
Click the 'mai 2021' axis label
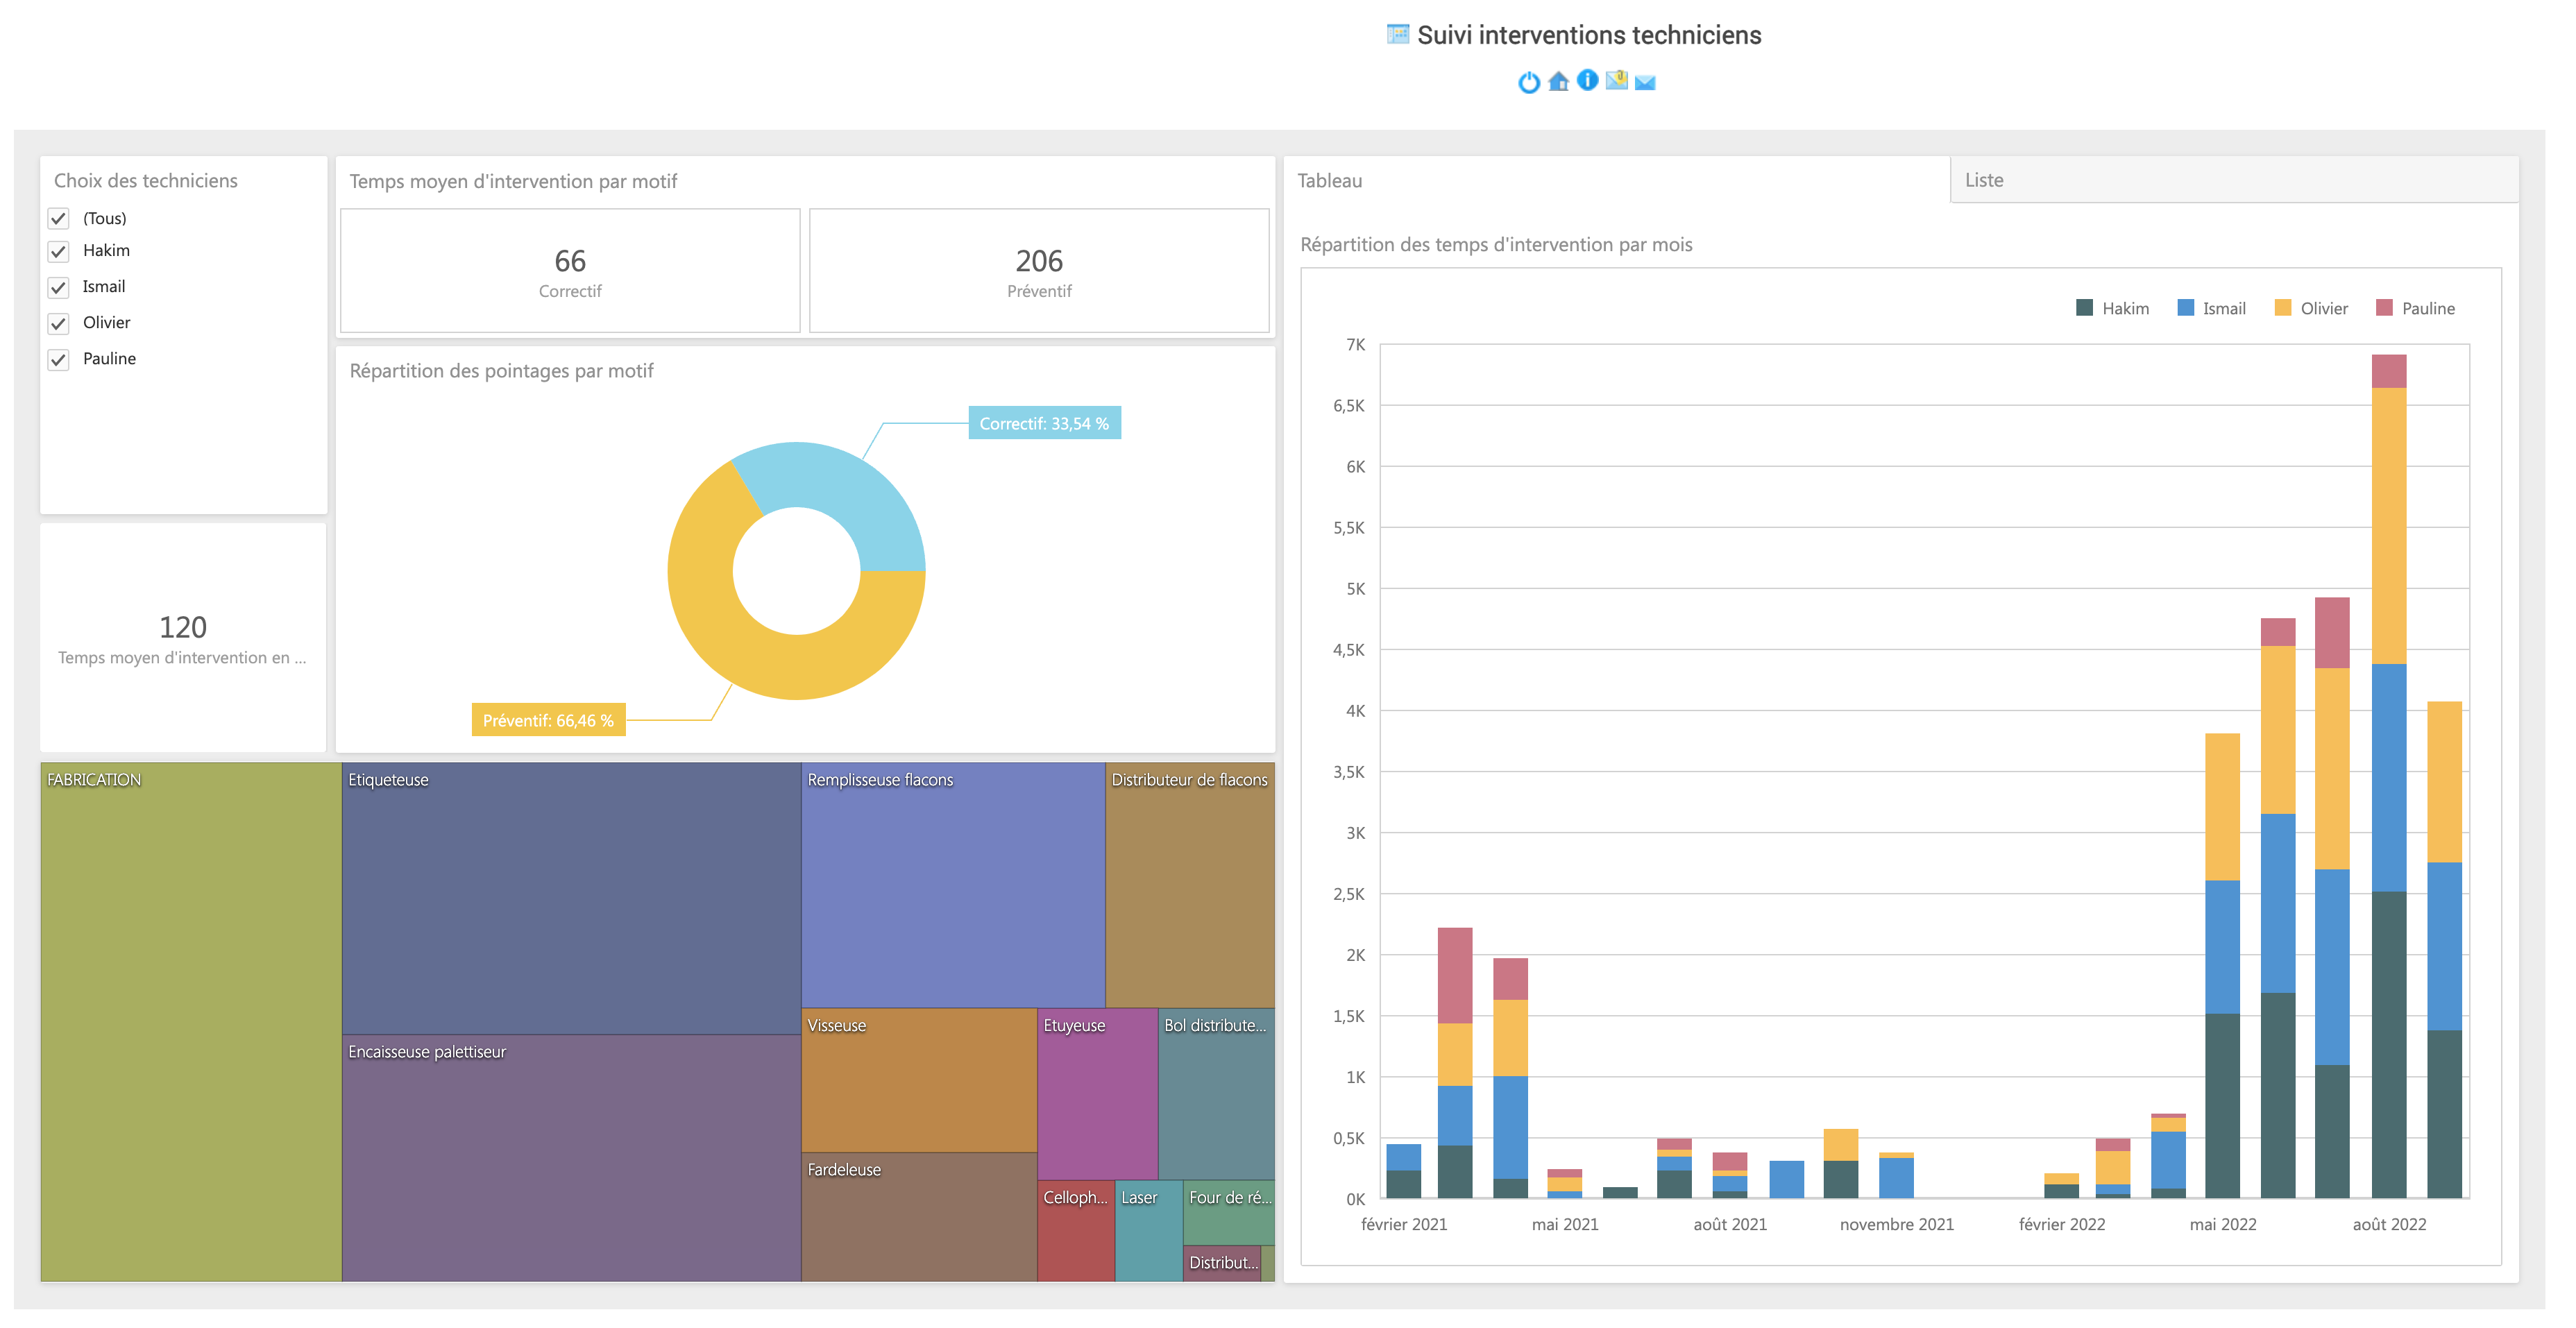click(1565, 1224)
